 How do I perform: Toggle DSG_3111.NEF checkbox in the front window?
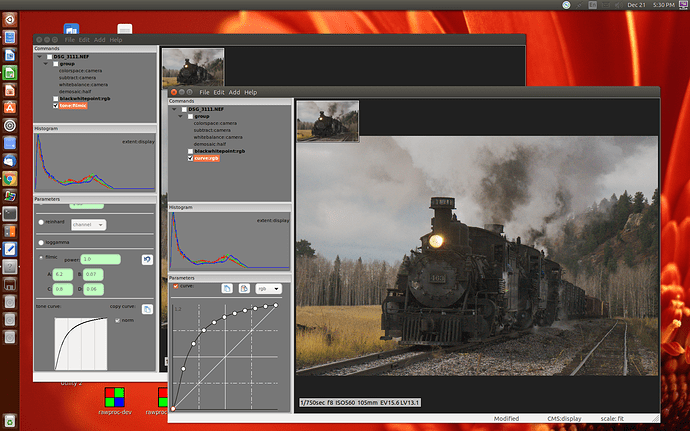[184, 109]
